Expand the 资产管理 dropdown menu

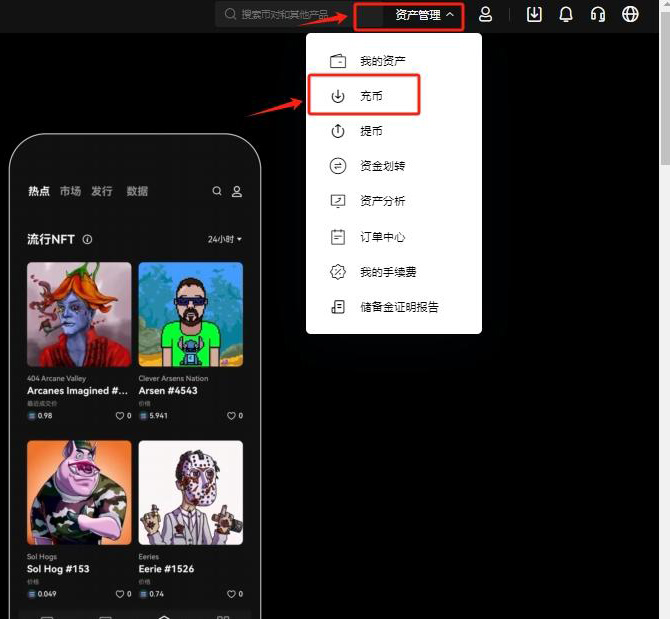[x=424, y=15]
